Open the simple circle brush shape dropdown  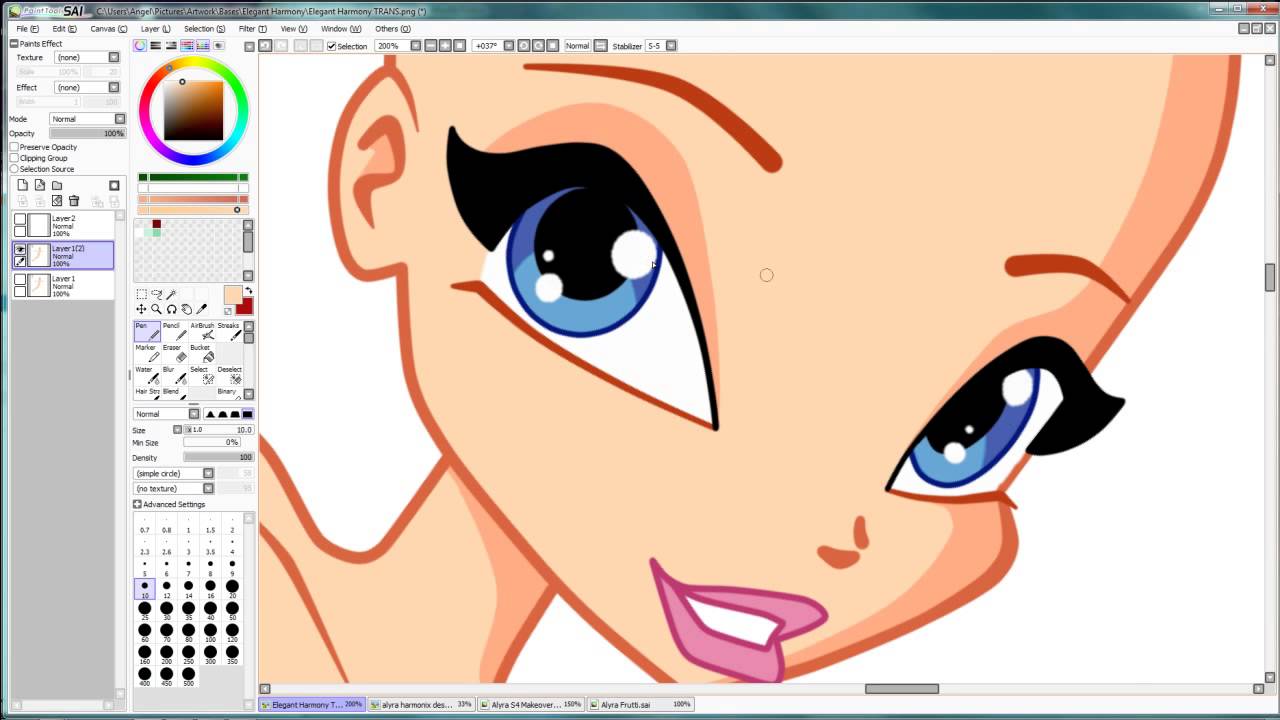(173, 474)
